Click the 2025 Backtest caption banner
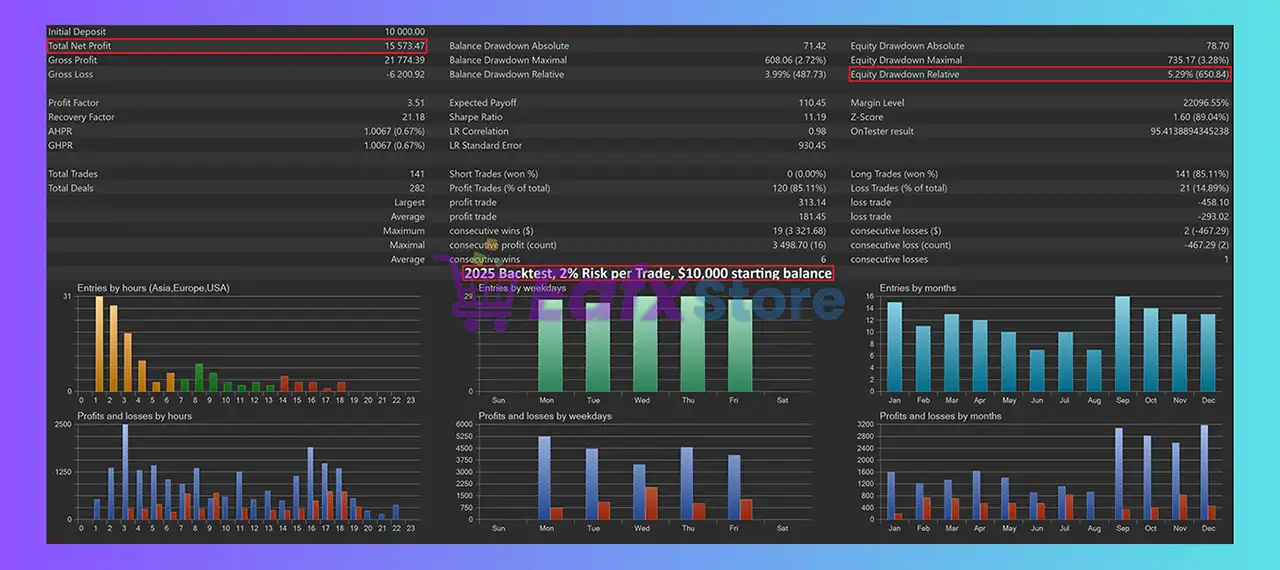The width and height of the screenshot is (1280, 570). pyautogui.click(x=647, y=273)
